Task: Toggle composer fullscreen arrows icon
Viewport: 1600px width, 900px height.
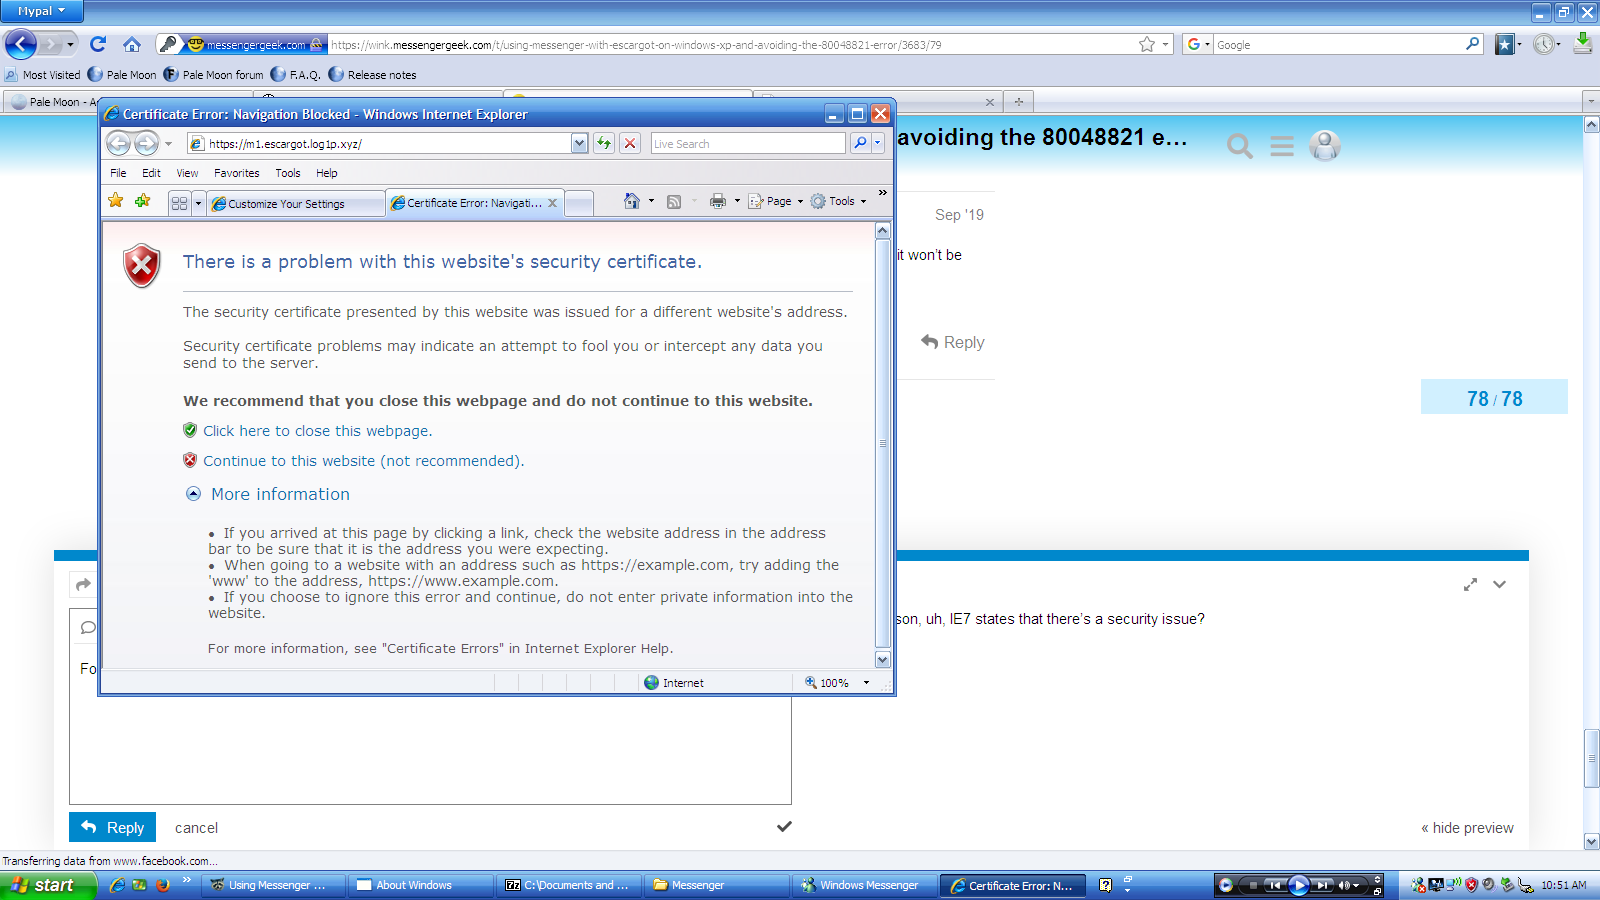Action: [x=1470, y=584]
